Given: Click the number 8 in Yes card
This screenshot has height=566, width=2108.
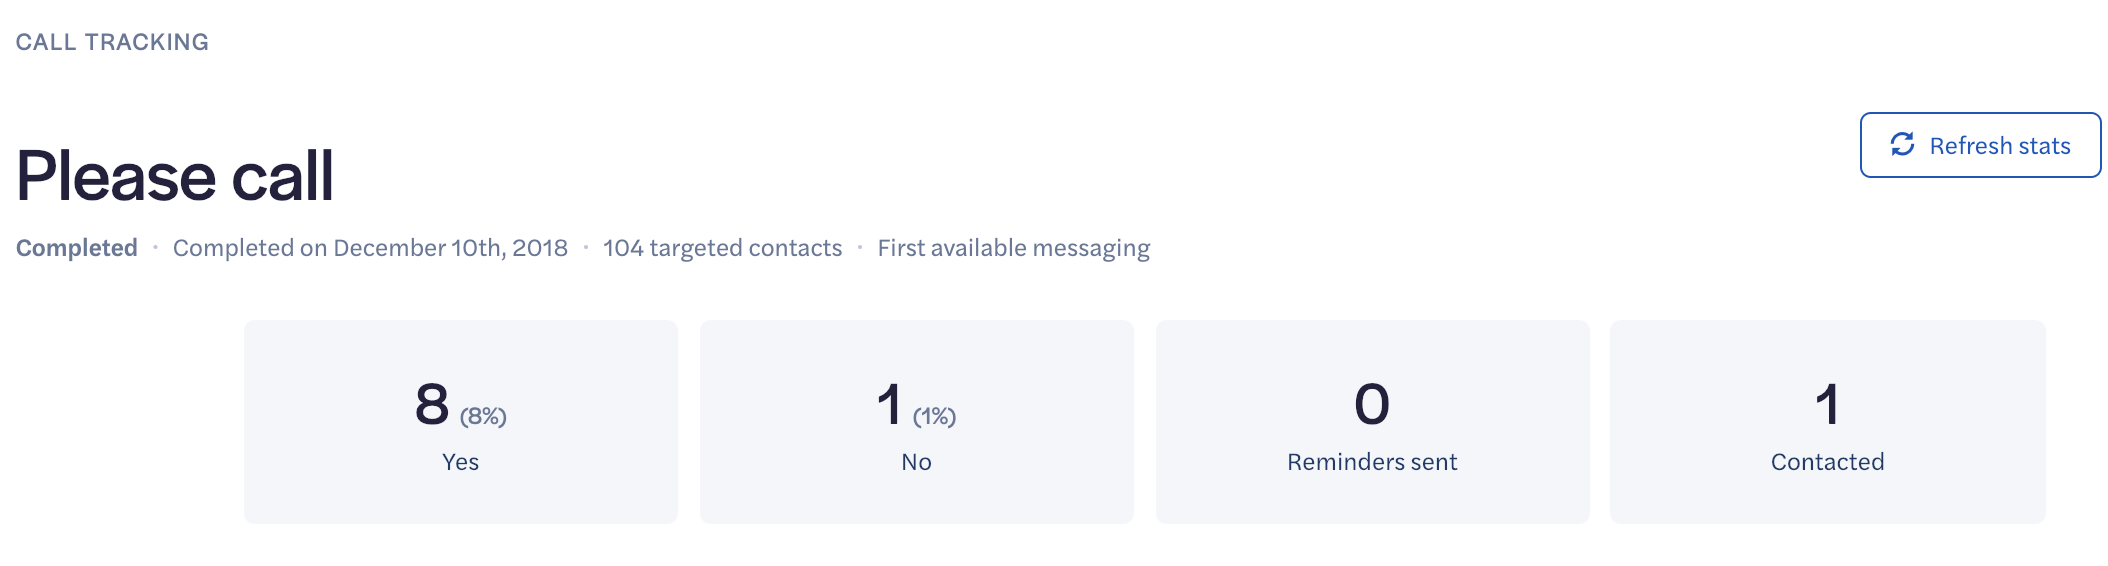Looking at the screenshot, I should pos(432,405).
